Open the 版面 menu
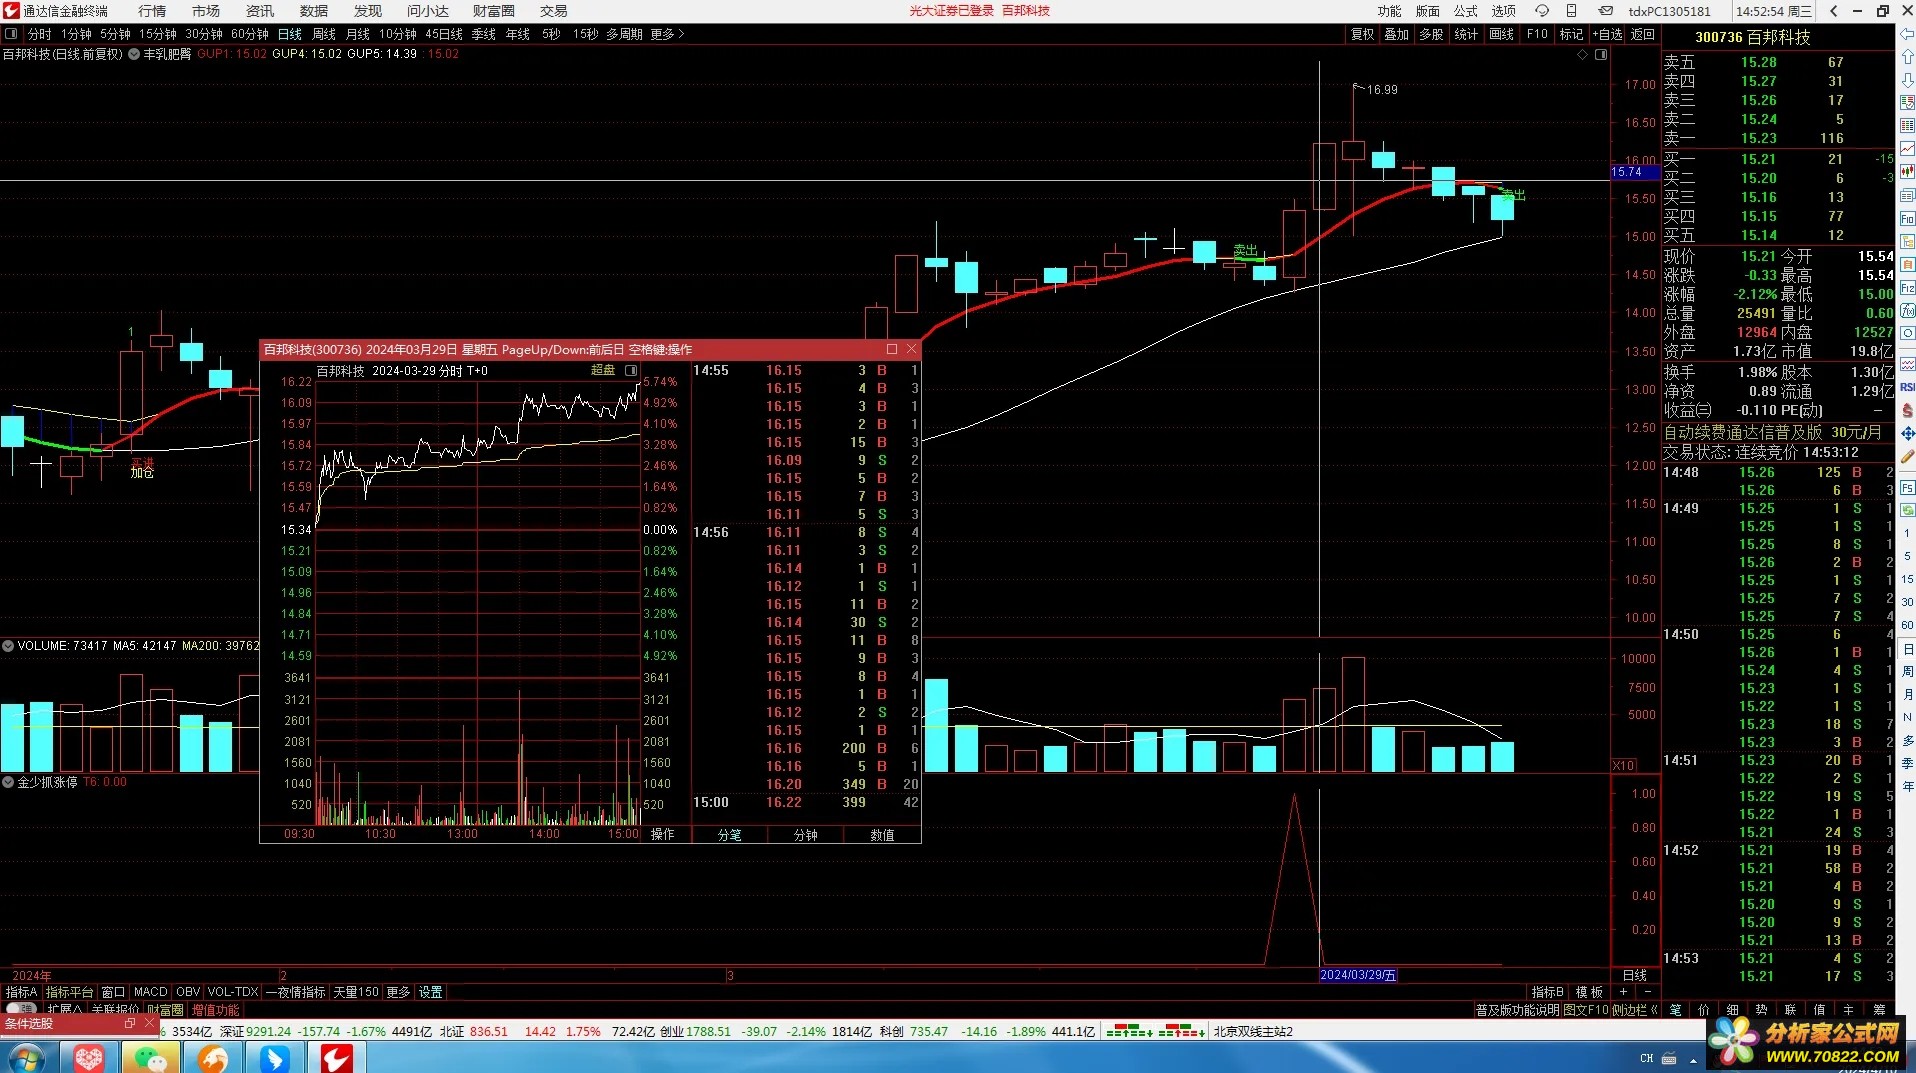 coord(1427,11)
